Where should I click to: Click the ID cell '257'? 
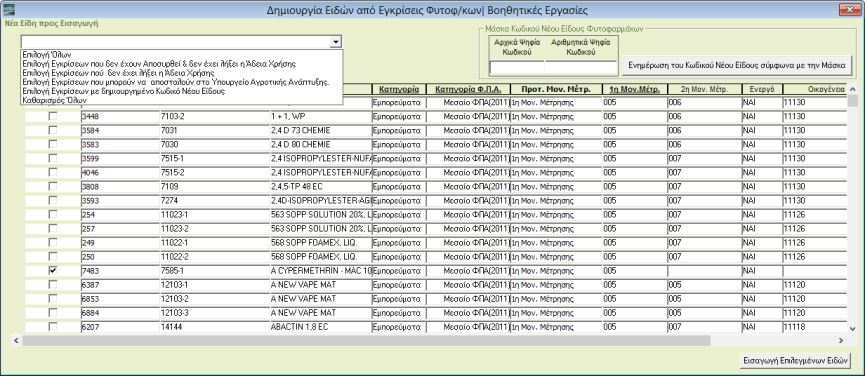tap(120, 228)
